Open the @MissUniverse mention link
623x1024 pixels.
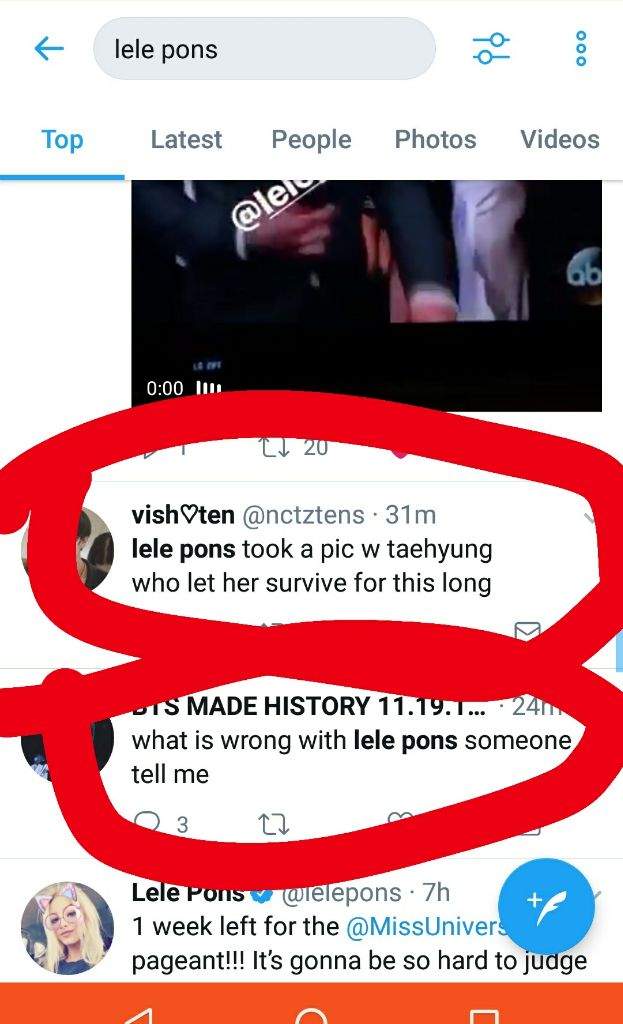tap(425, 926)
